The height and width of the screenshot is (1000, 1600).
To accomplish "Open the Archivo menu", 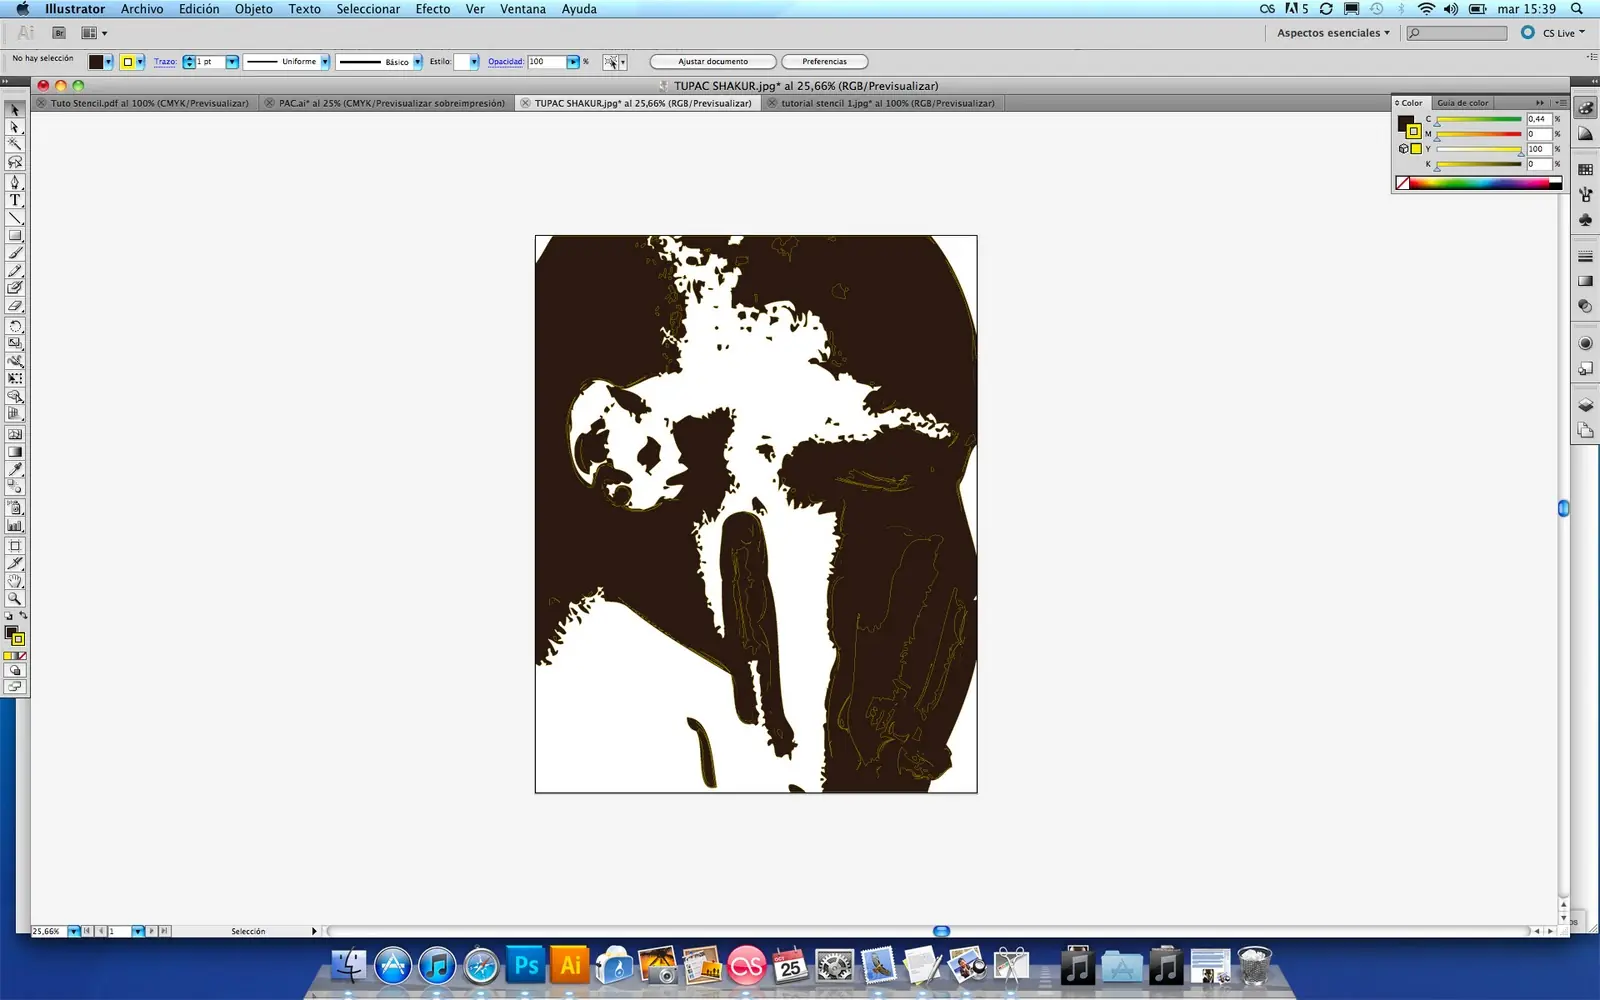I will (x=142, y=9).
